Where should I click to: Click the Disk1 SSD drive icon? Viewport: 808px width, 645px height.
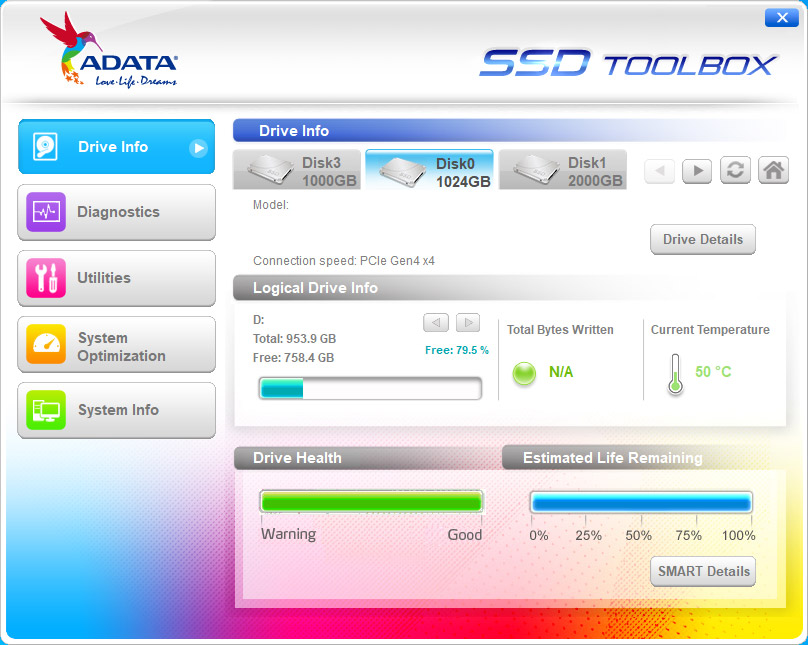536,171
